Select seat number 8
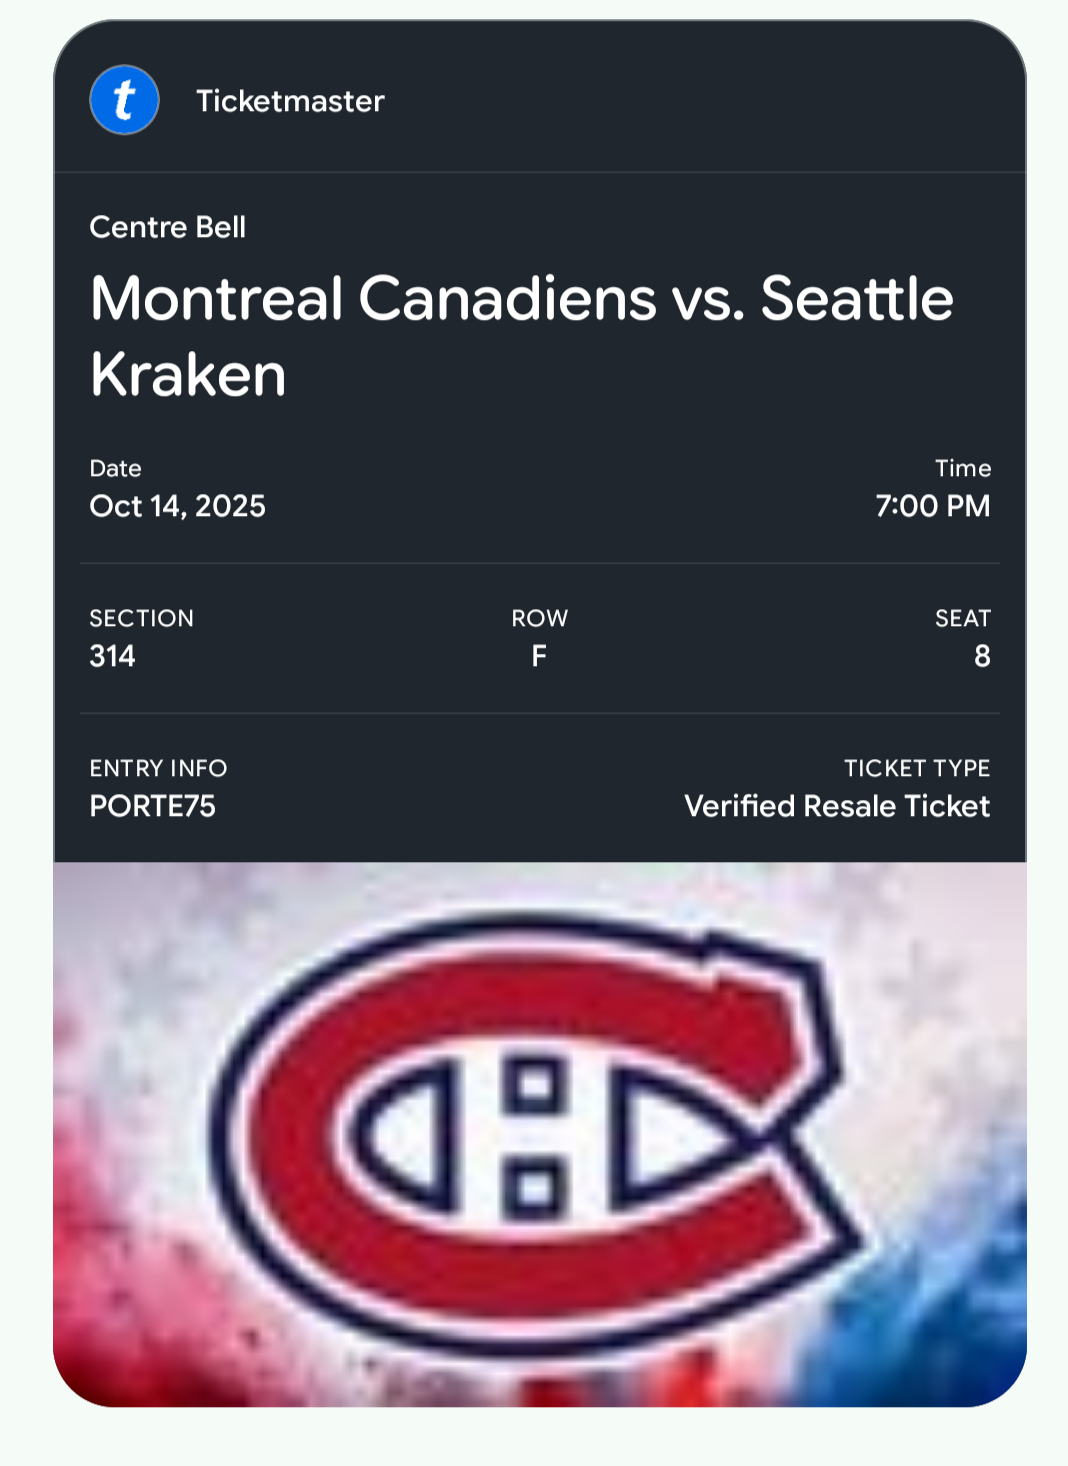Viewport: 1068px width, 1466px height. click(982, 656)
